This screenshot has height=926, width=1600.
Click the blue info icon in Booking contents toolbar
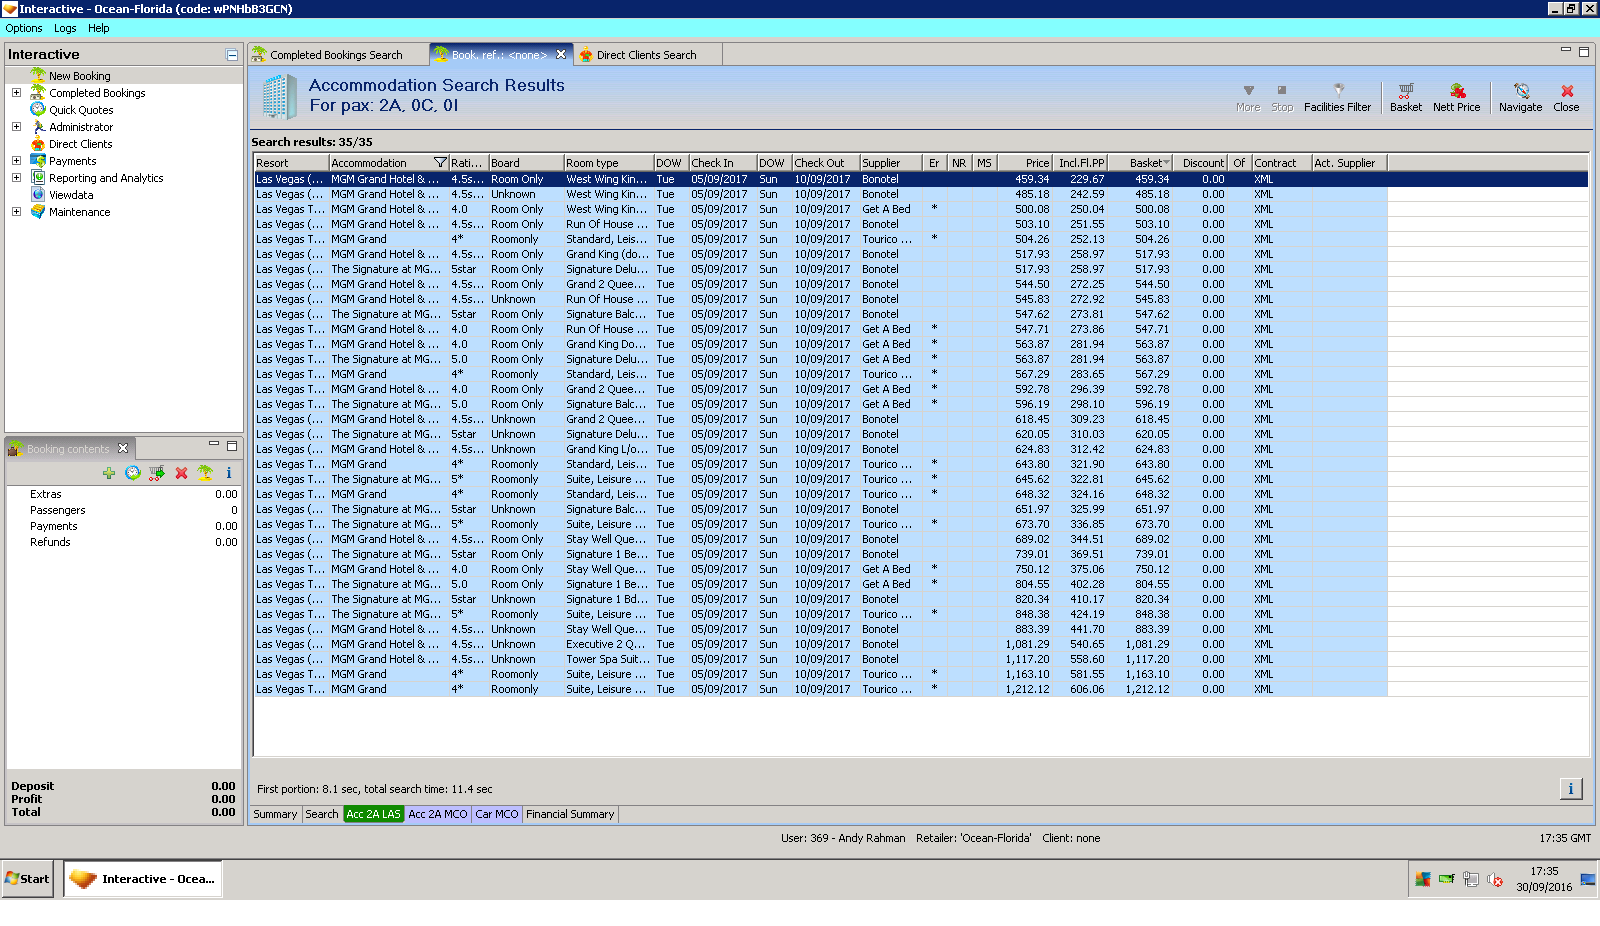click(229, 473)
